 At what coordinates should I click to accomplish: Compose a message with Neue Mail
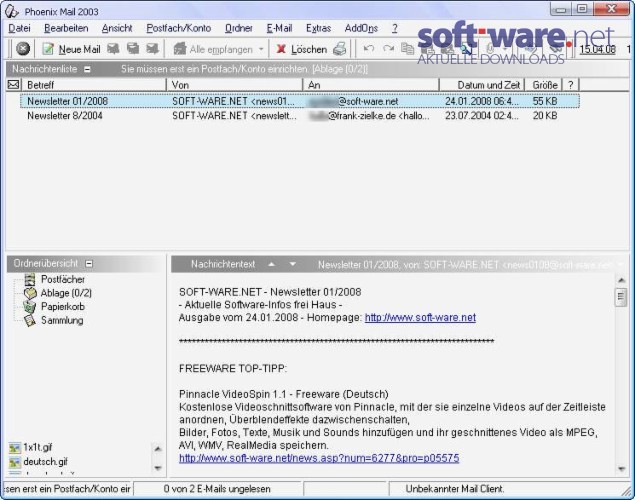point(71,49)
